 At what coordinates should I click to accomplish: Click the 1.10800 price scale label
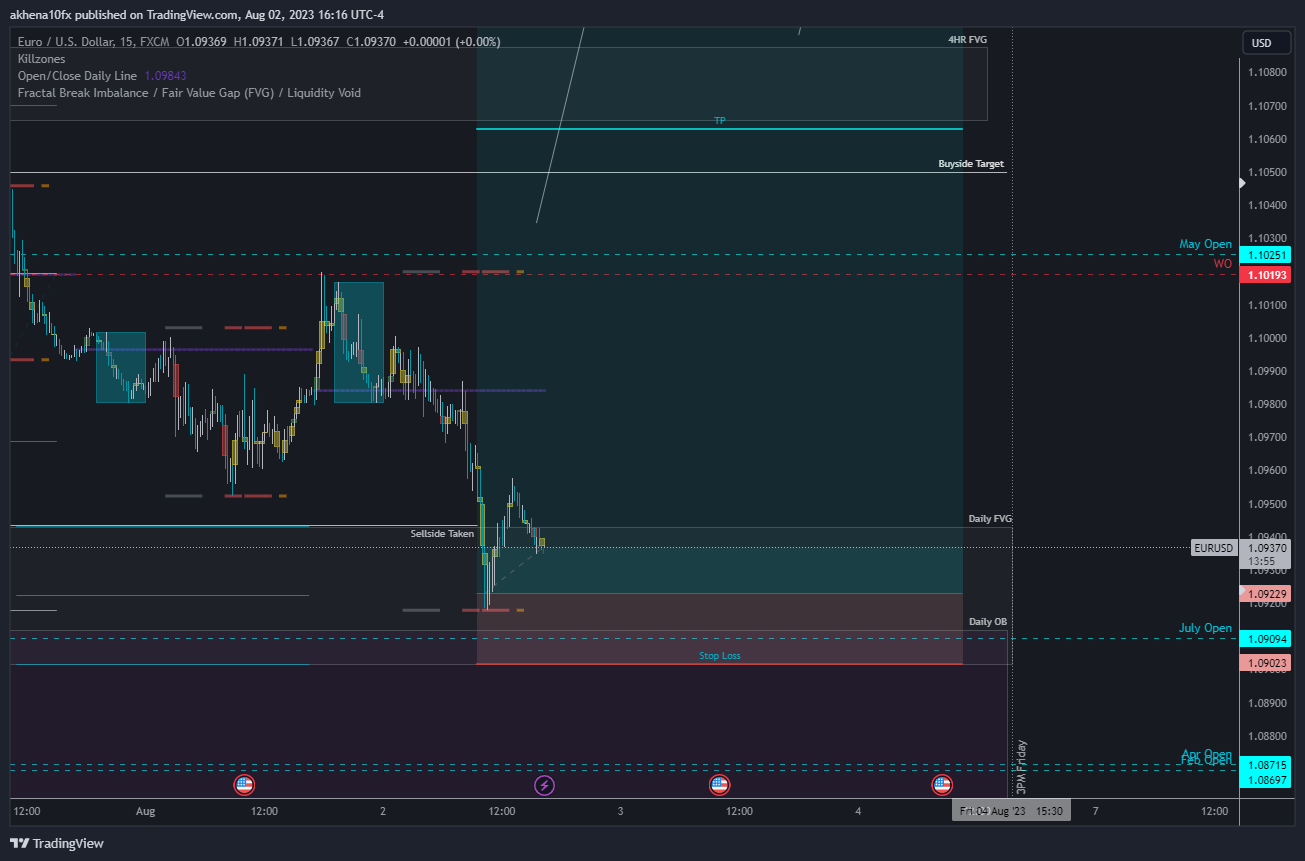coord(1265,72)
